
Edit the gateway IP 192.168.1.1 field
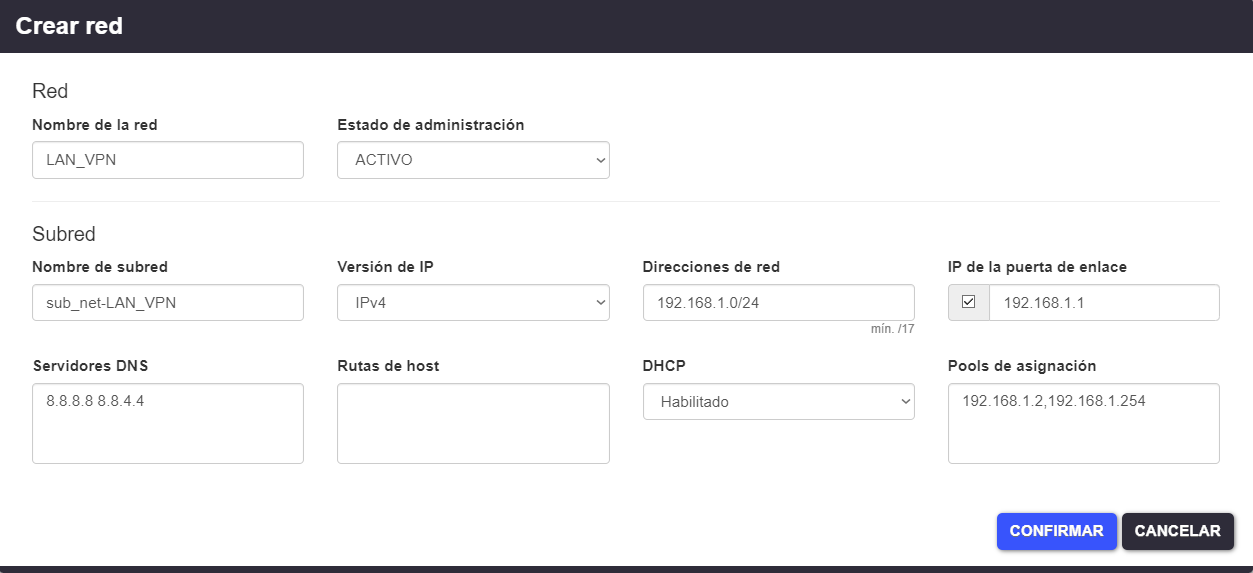click(x=1103, y=302)
